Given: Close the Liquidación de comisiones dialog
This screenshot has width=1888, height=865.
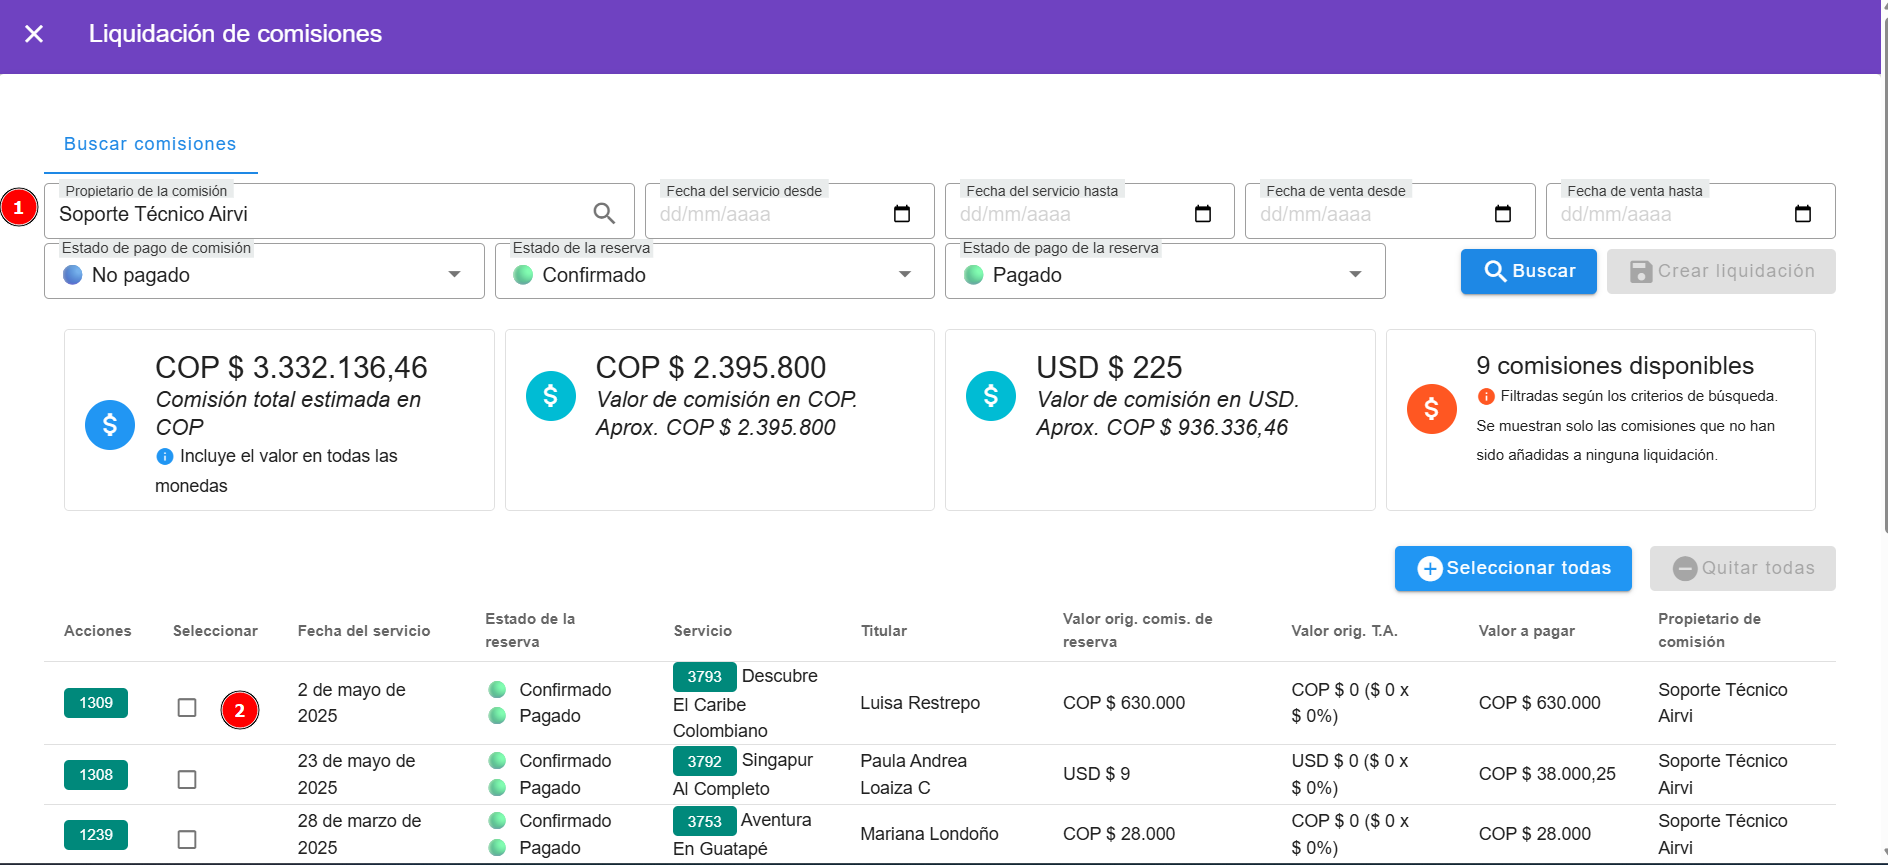Looking at the screenshot, I should 34,34.
